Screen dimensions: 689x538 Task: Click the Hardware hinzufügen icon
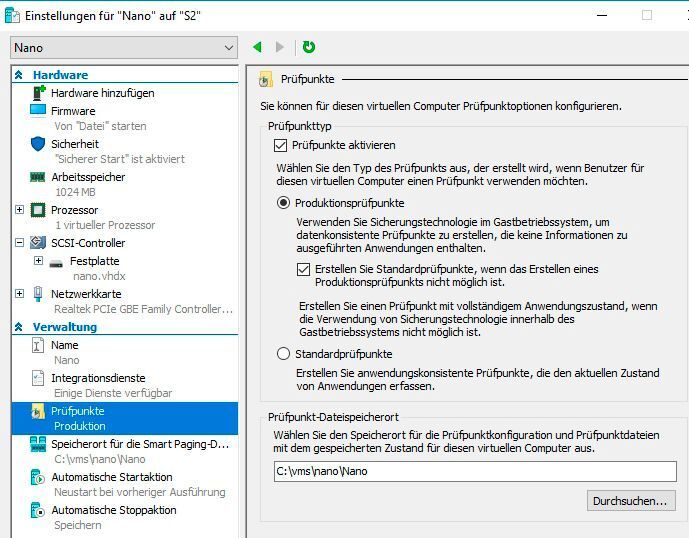tap(39, 93)
